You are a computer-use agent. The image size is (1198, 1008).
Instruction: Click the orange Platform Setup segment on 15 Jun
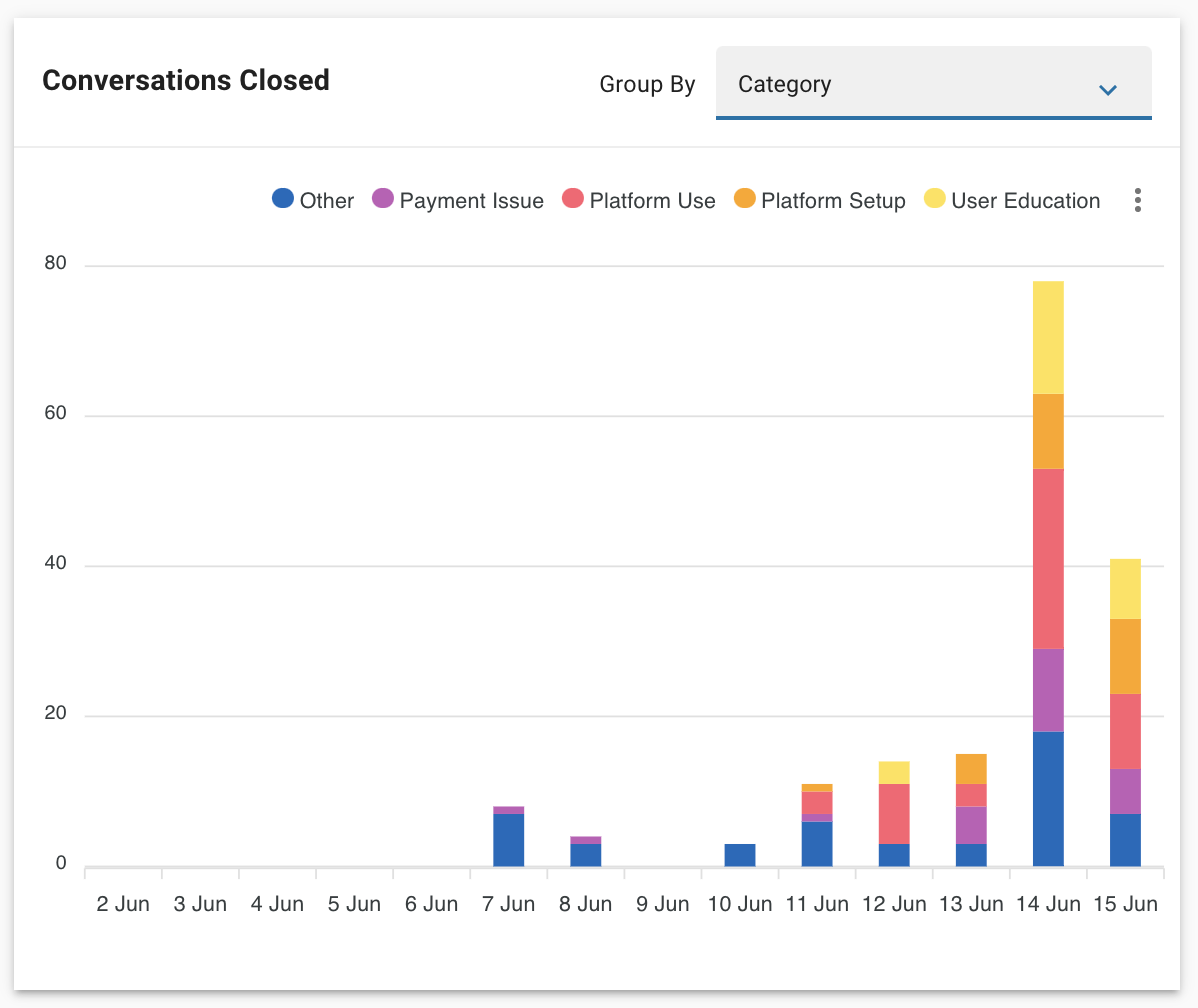coord(1125,656)
